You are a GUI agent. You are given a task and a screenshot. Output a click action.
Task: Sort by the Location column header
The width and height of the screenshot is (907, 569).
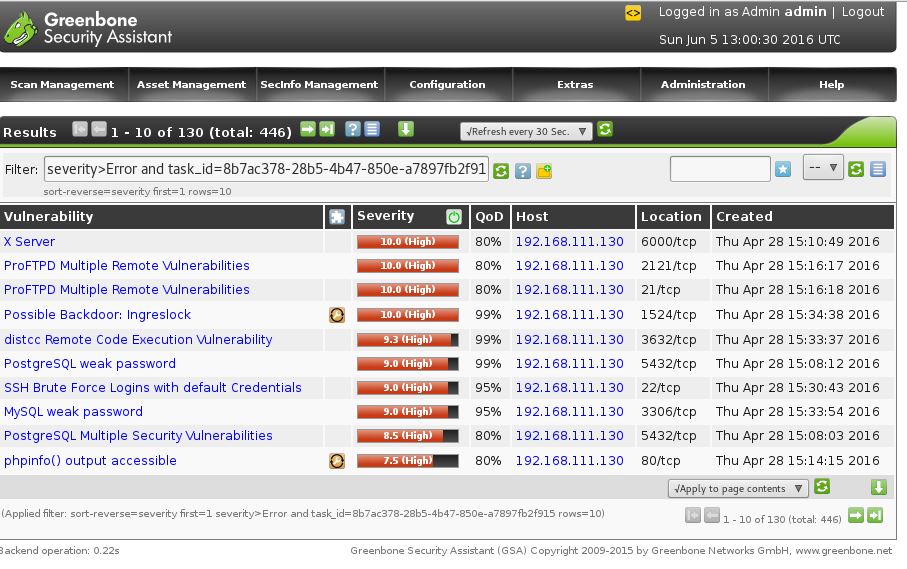(x=671, y=217)
